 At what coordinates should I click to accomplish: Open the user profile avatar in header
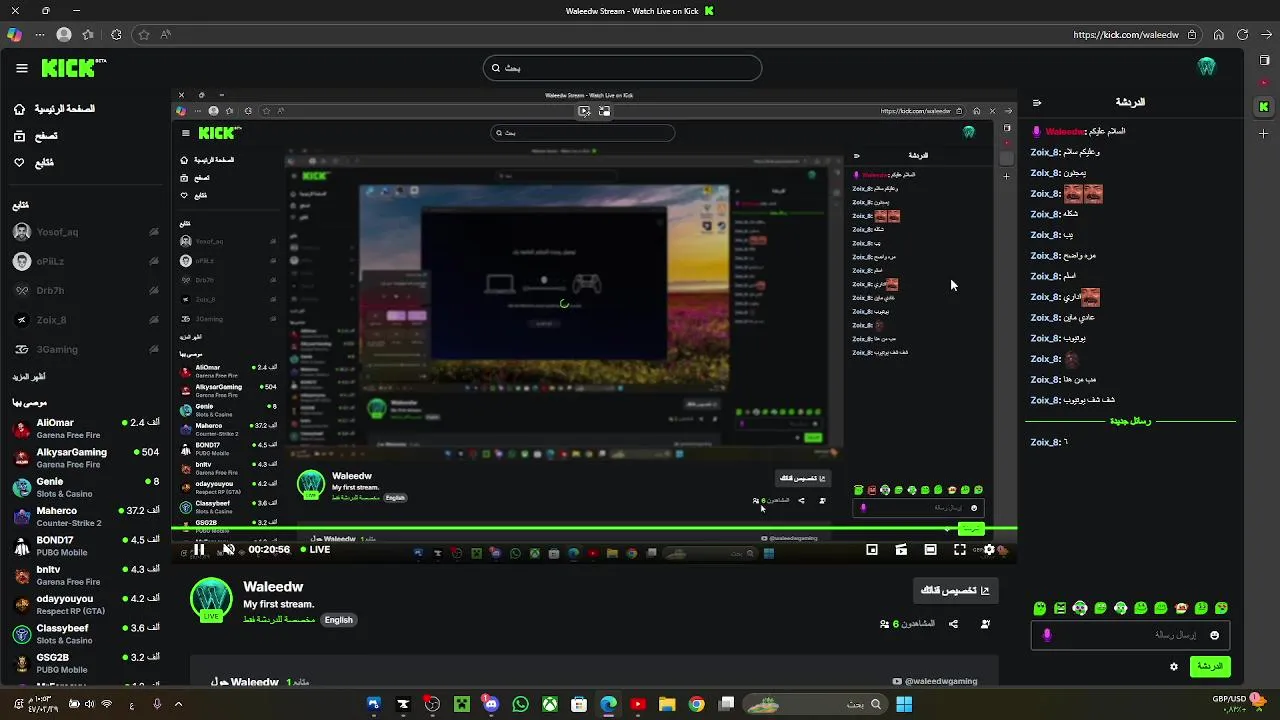tap(1206, 67)
